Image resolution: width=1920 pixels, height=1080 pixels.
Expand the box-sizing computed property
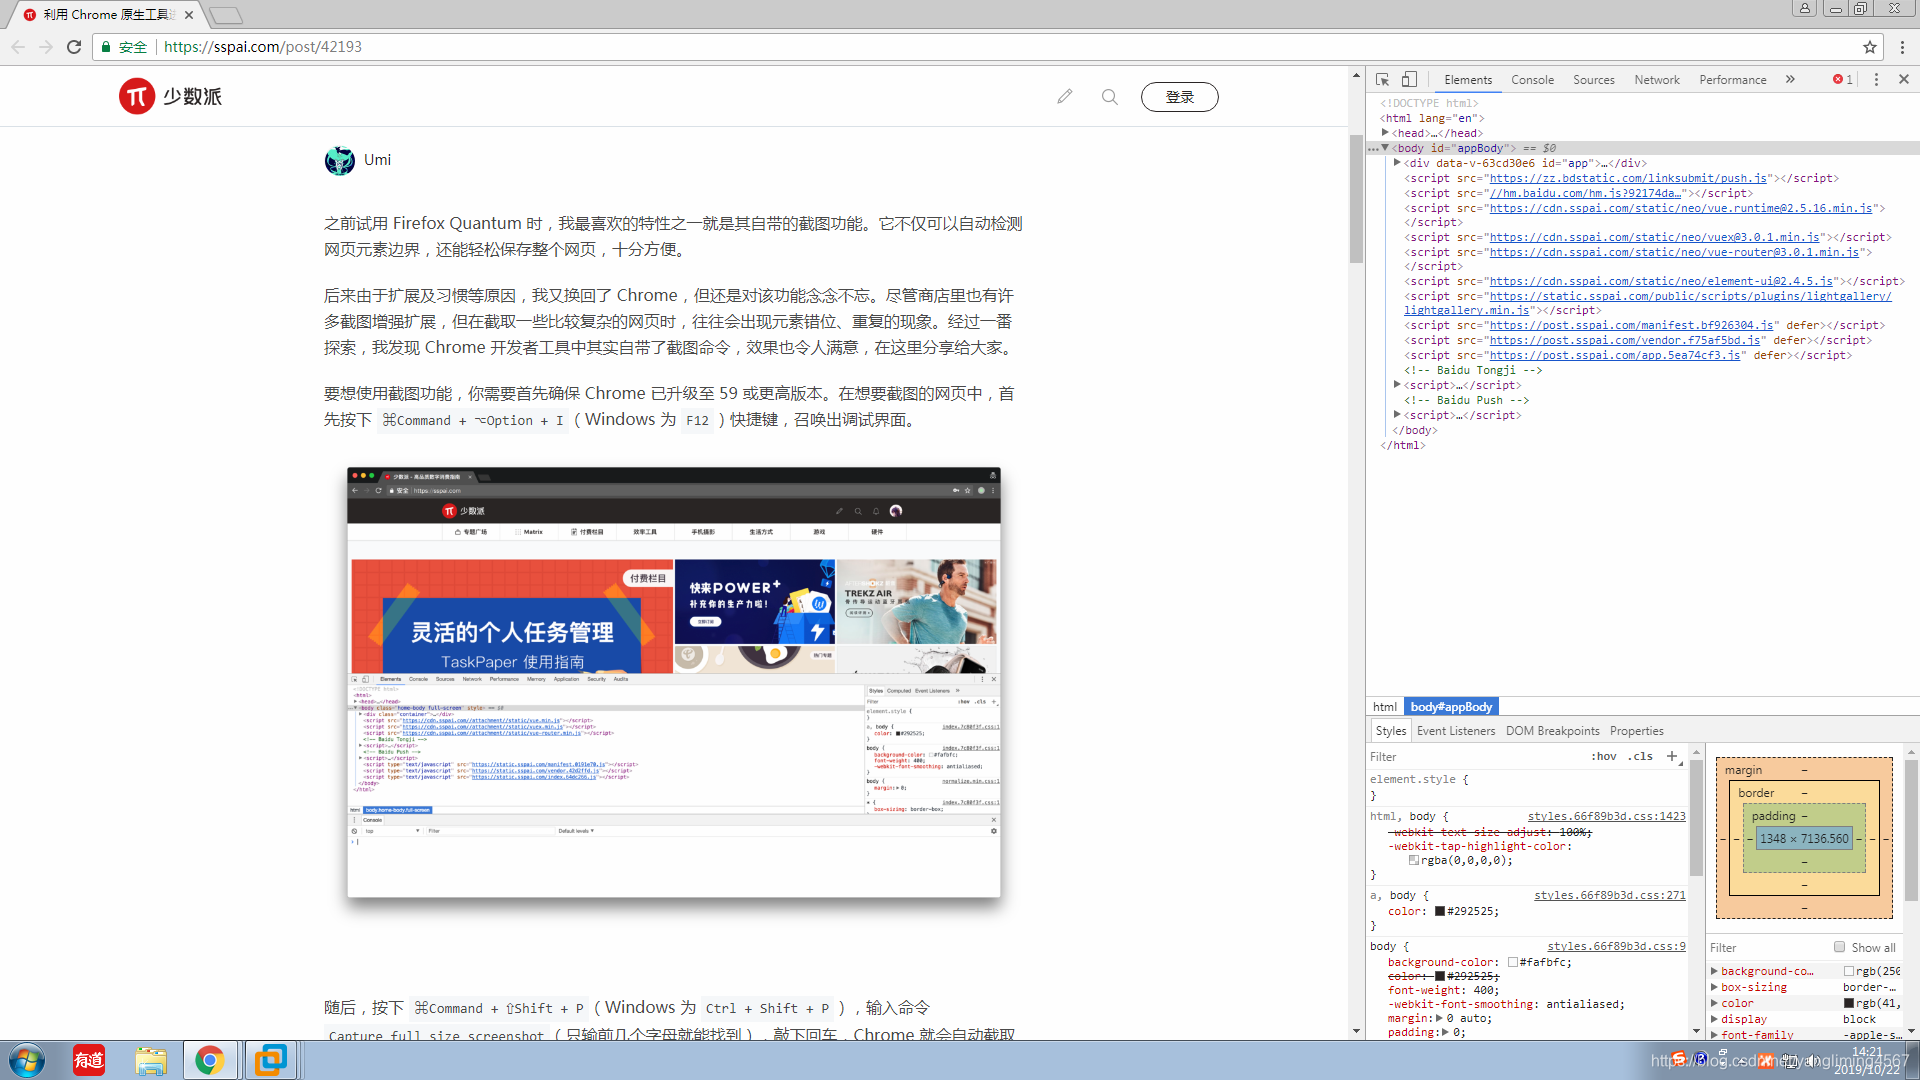[x=1714, y=987]
